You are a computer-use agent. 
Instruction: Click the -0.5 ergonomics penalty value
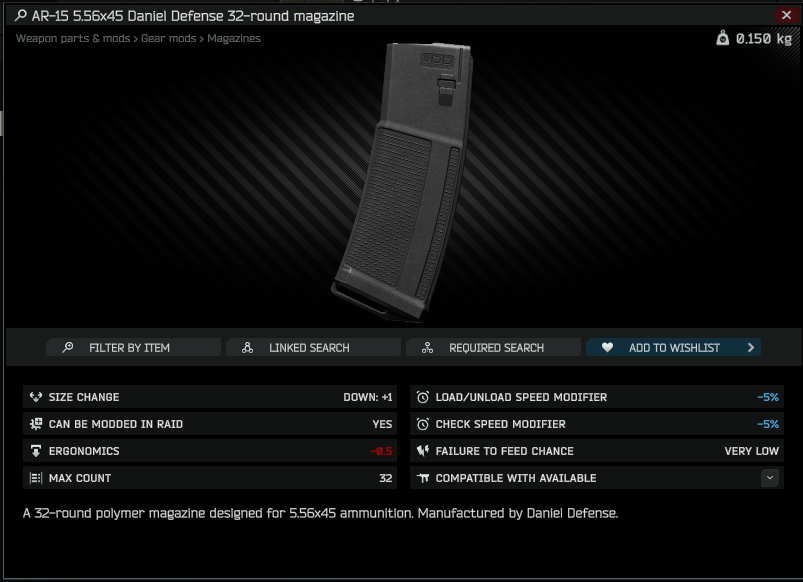(381, 451)
